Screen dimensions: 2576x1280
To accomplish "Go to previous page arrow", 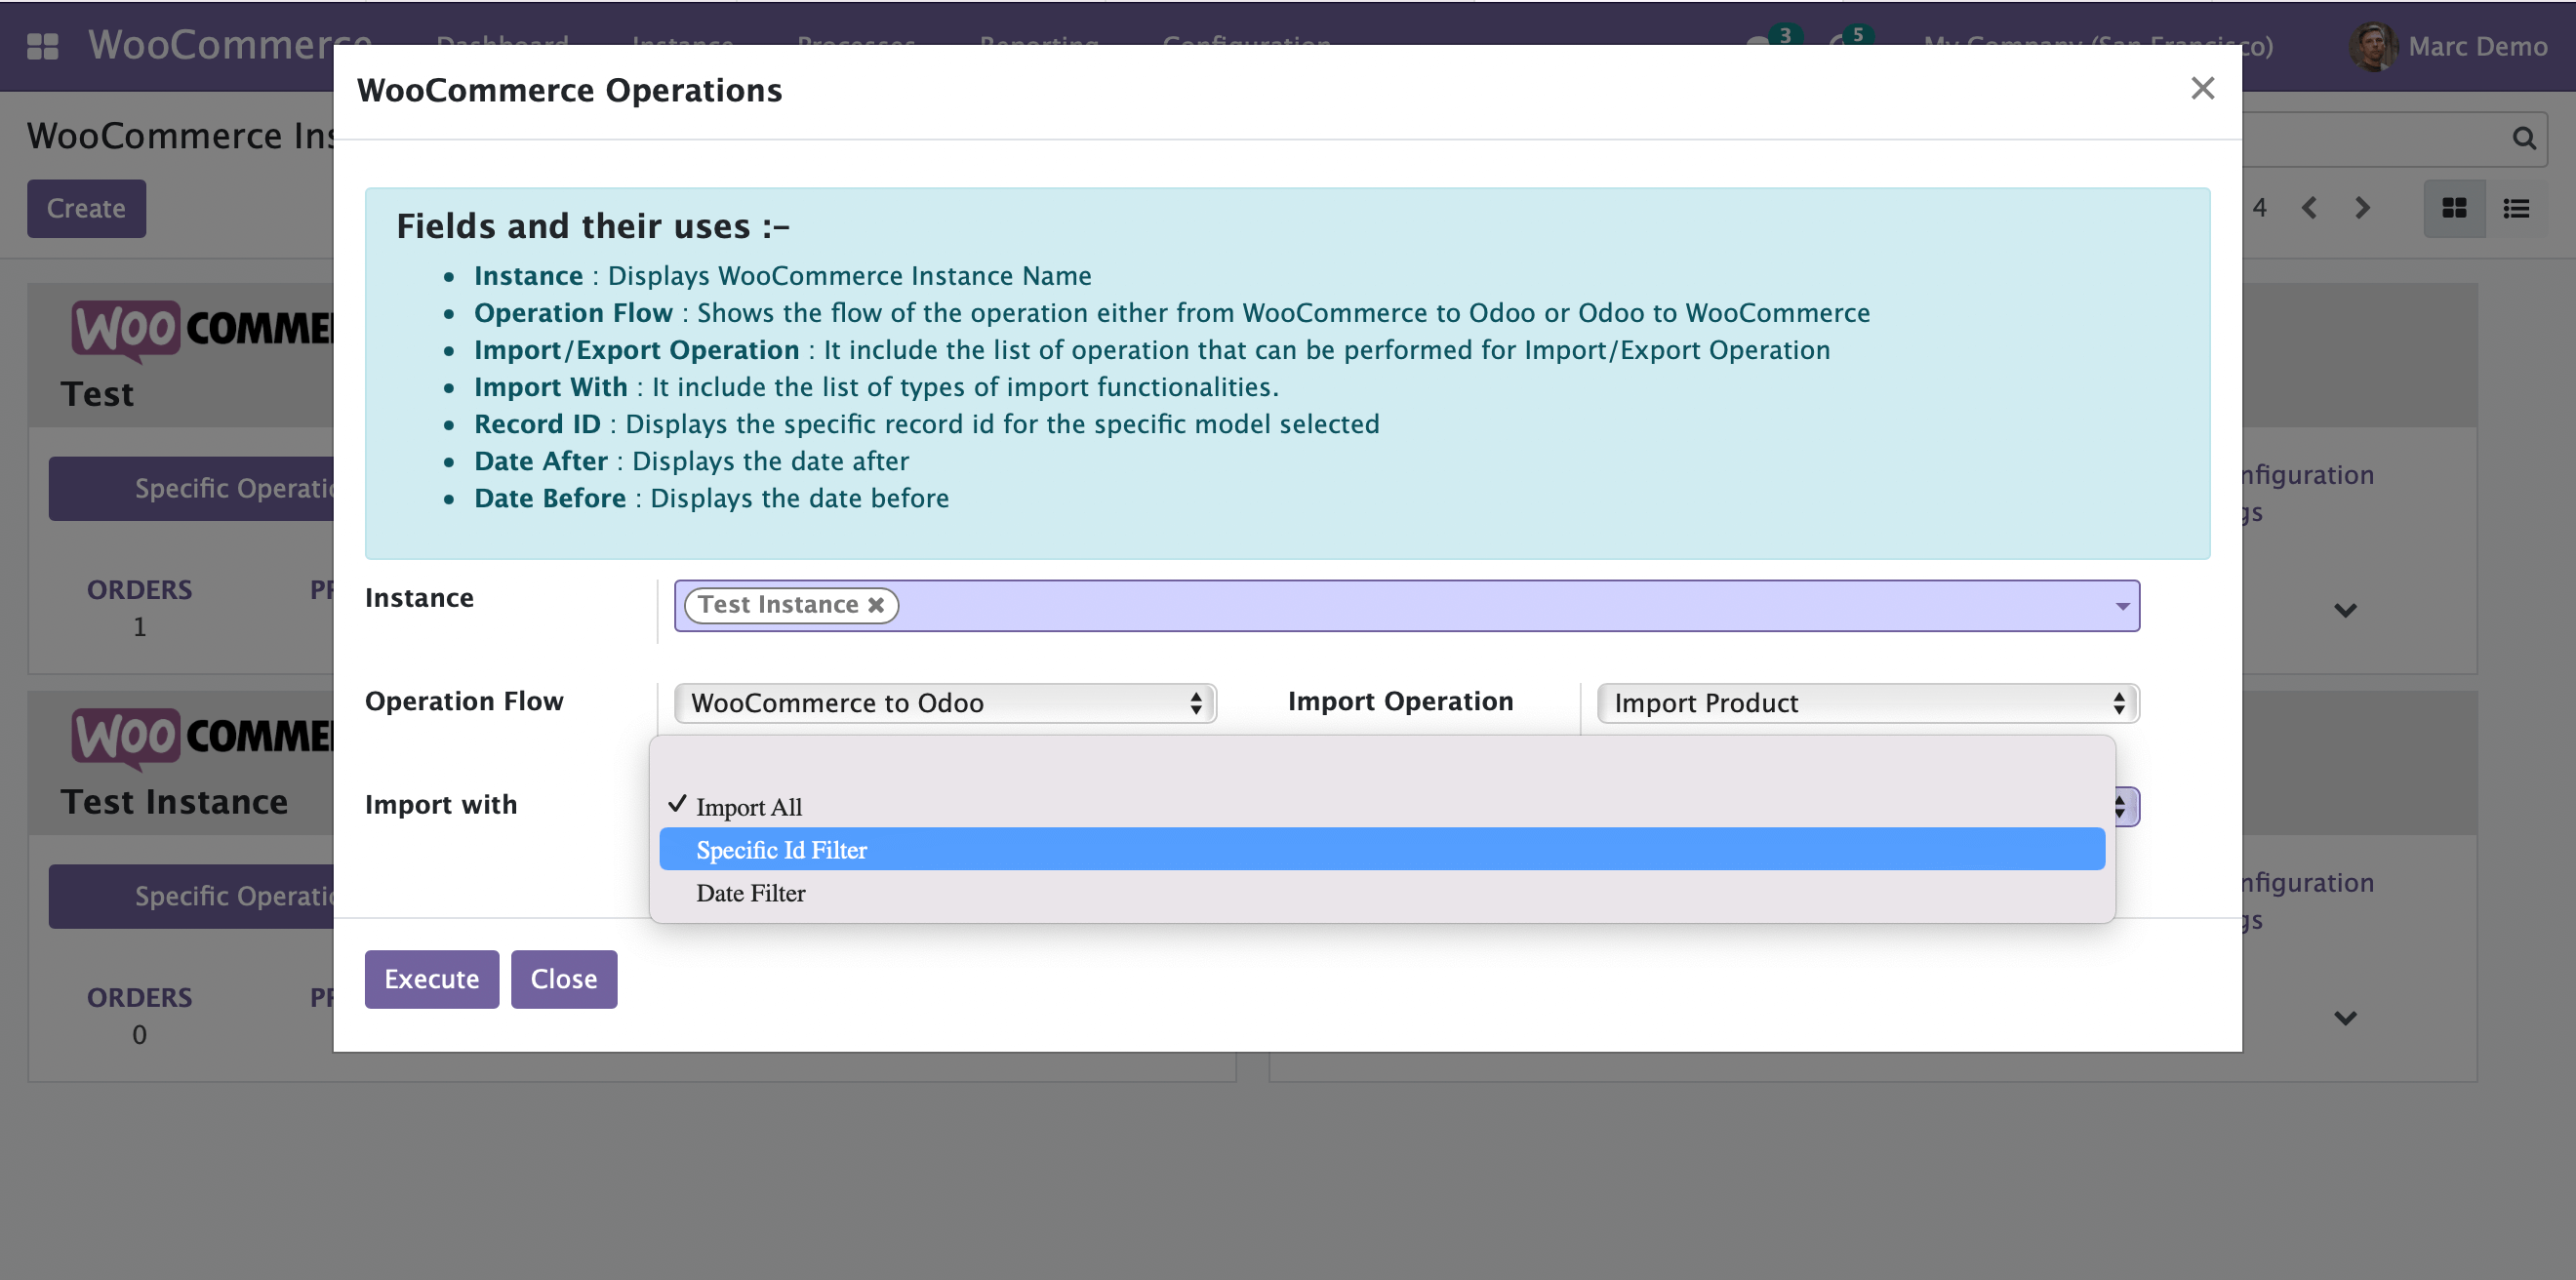I will 2309,208.
